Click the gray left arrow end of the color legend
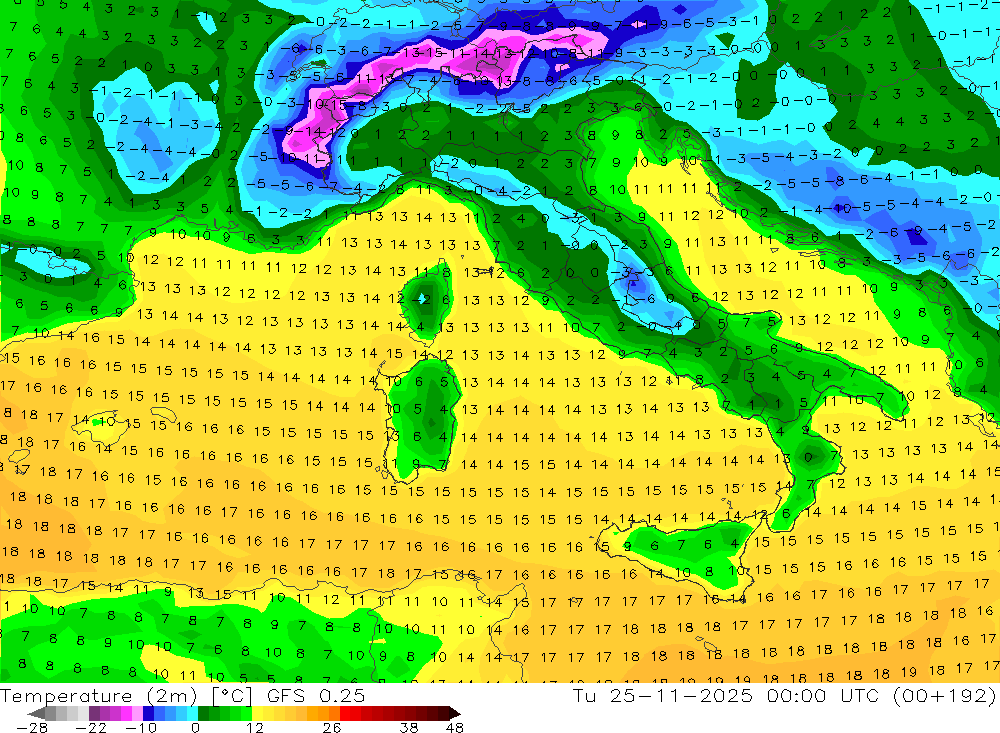 click(36, 713)
